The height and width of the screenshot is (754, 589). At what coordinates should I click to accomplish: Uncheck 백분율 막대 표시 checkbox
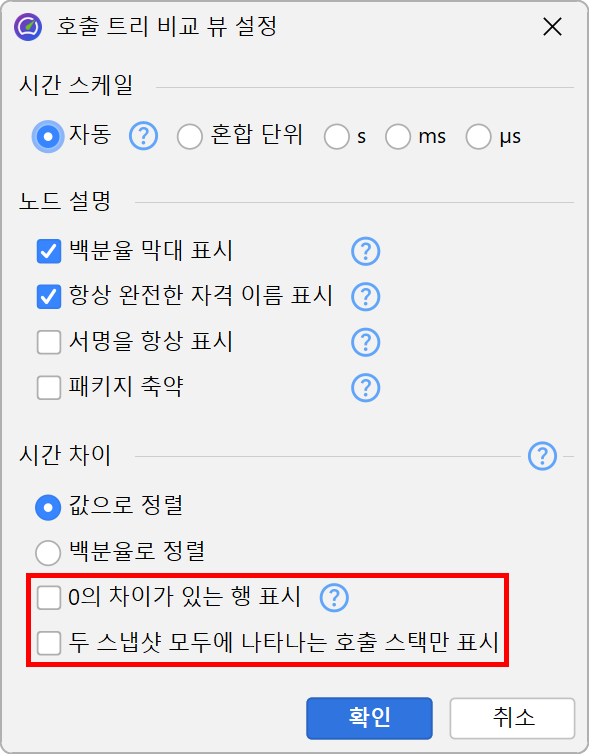49,251
